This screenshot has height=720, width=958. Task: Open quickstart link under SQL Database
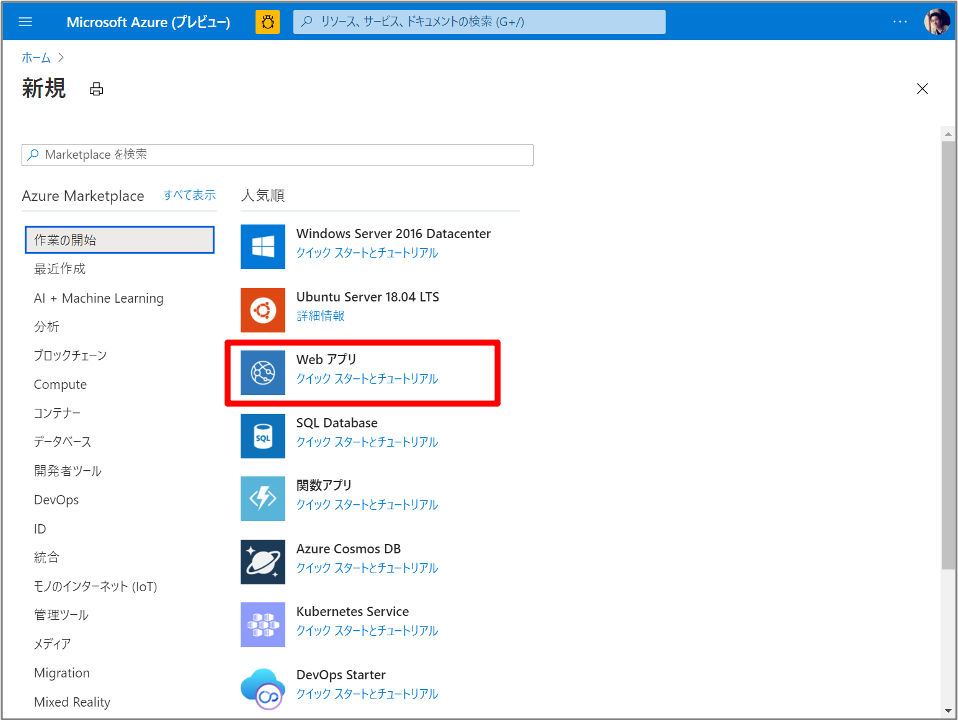click(367, 441)
